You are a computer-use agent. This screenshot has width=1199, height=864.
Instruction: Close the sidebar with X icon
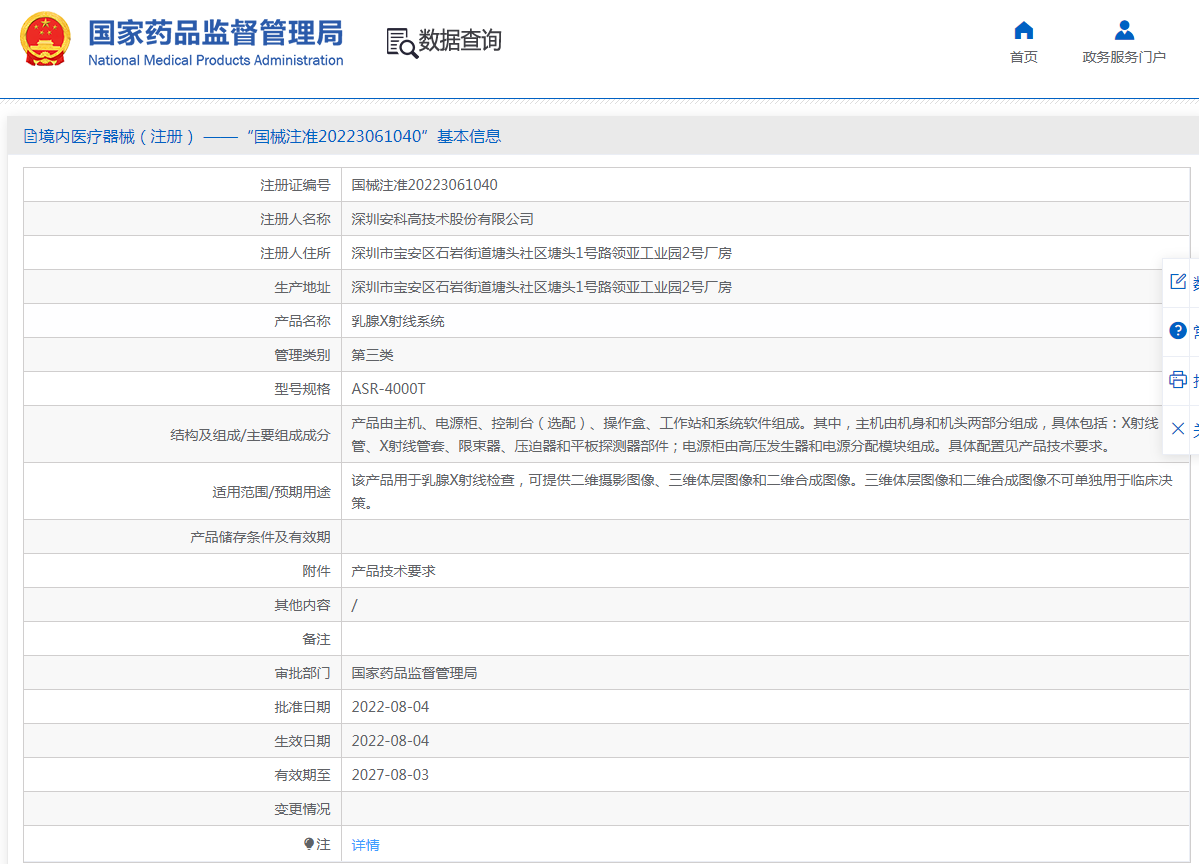(1178, 428)
